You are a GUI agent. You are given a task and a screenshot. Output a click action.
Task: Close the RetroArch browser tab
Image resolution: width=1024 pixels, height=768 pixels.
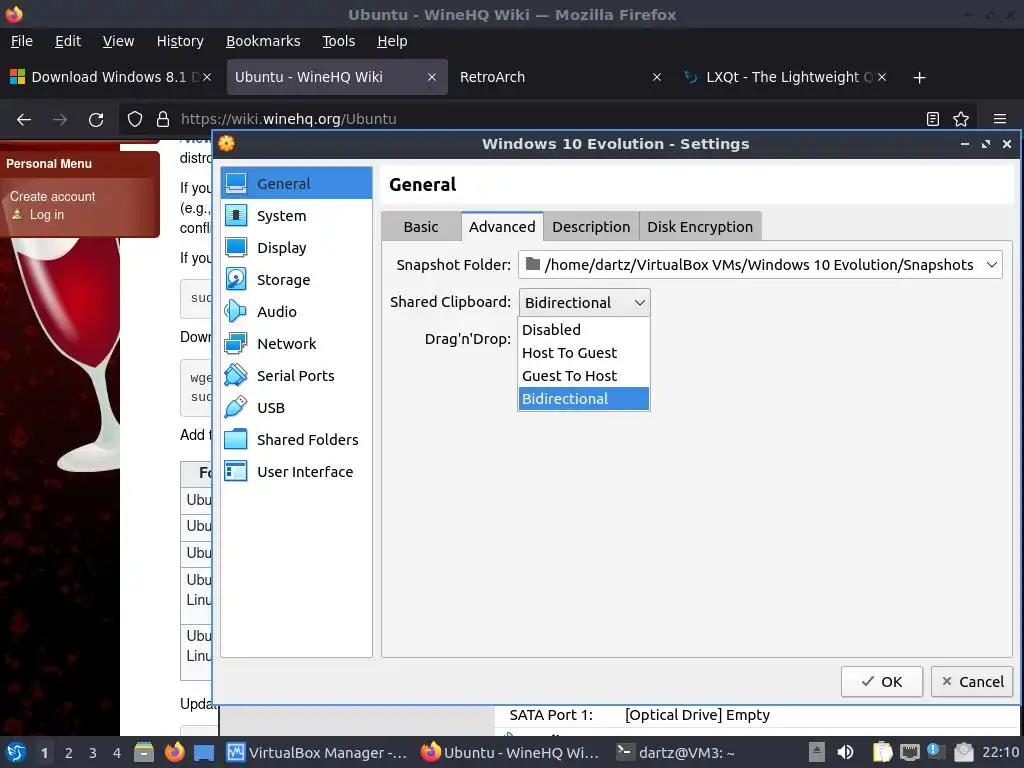[657, 77]
